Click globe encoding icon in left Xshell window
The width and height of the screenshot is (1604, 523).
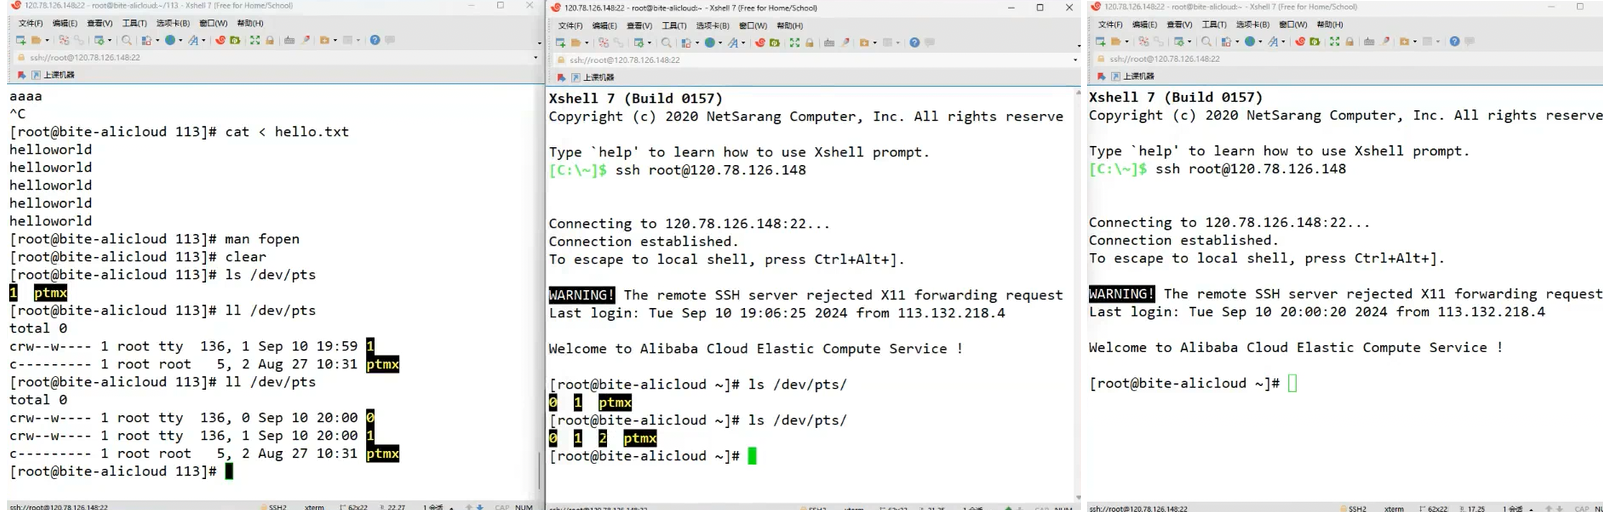pos(170,40)
